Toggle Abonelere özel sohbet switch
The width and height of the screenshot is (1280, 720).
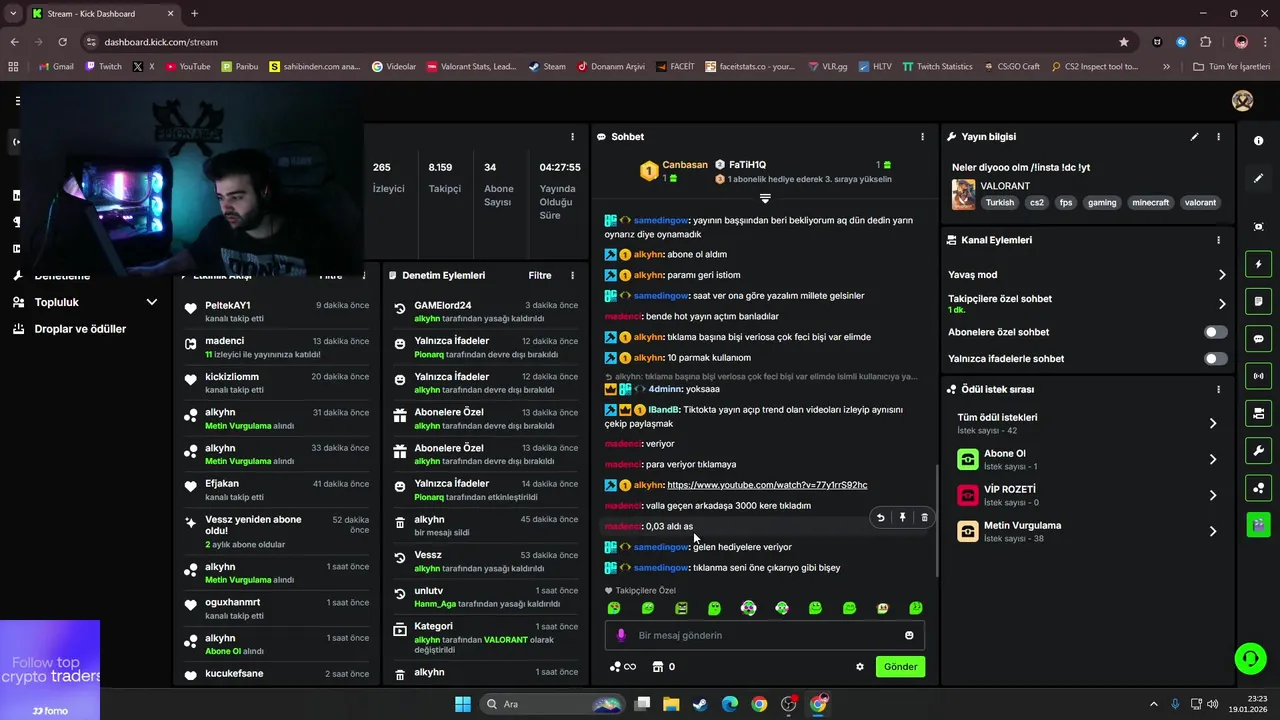click(1216, 332)
